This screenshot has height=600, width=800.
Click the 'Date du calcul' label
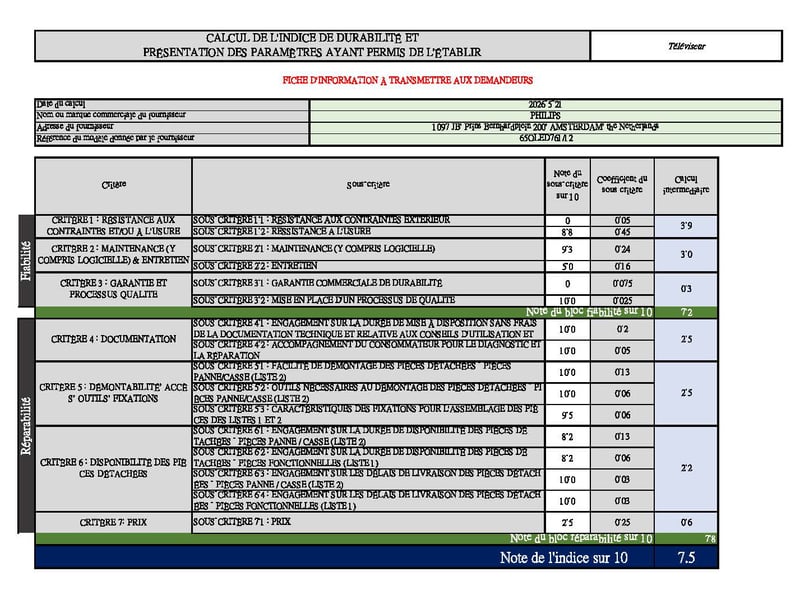[x=61, y=104]
